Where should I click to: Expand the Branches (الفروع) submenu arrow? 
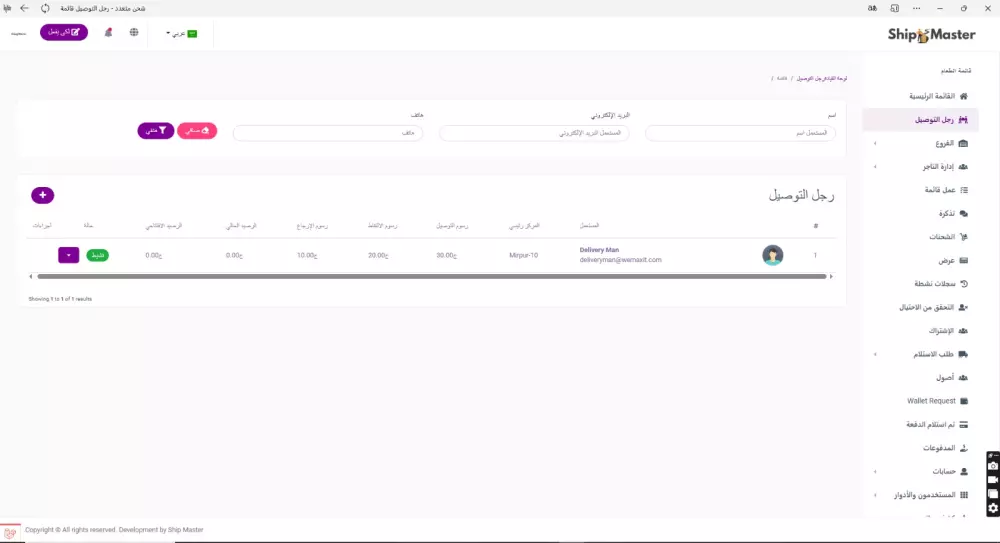click(875, 144)
